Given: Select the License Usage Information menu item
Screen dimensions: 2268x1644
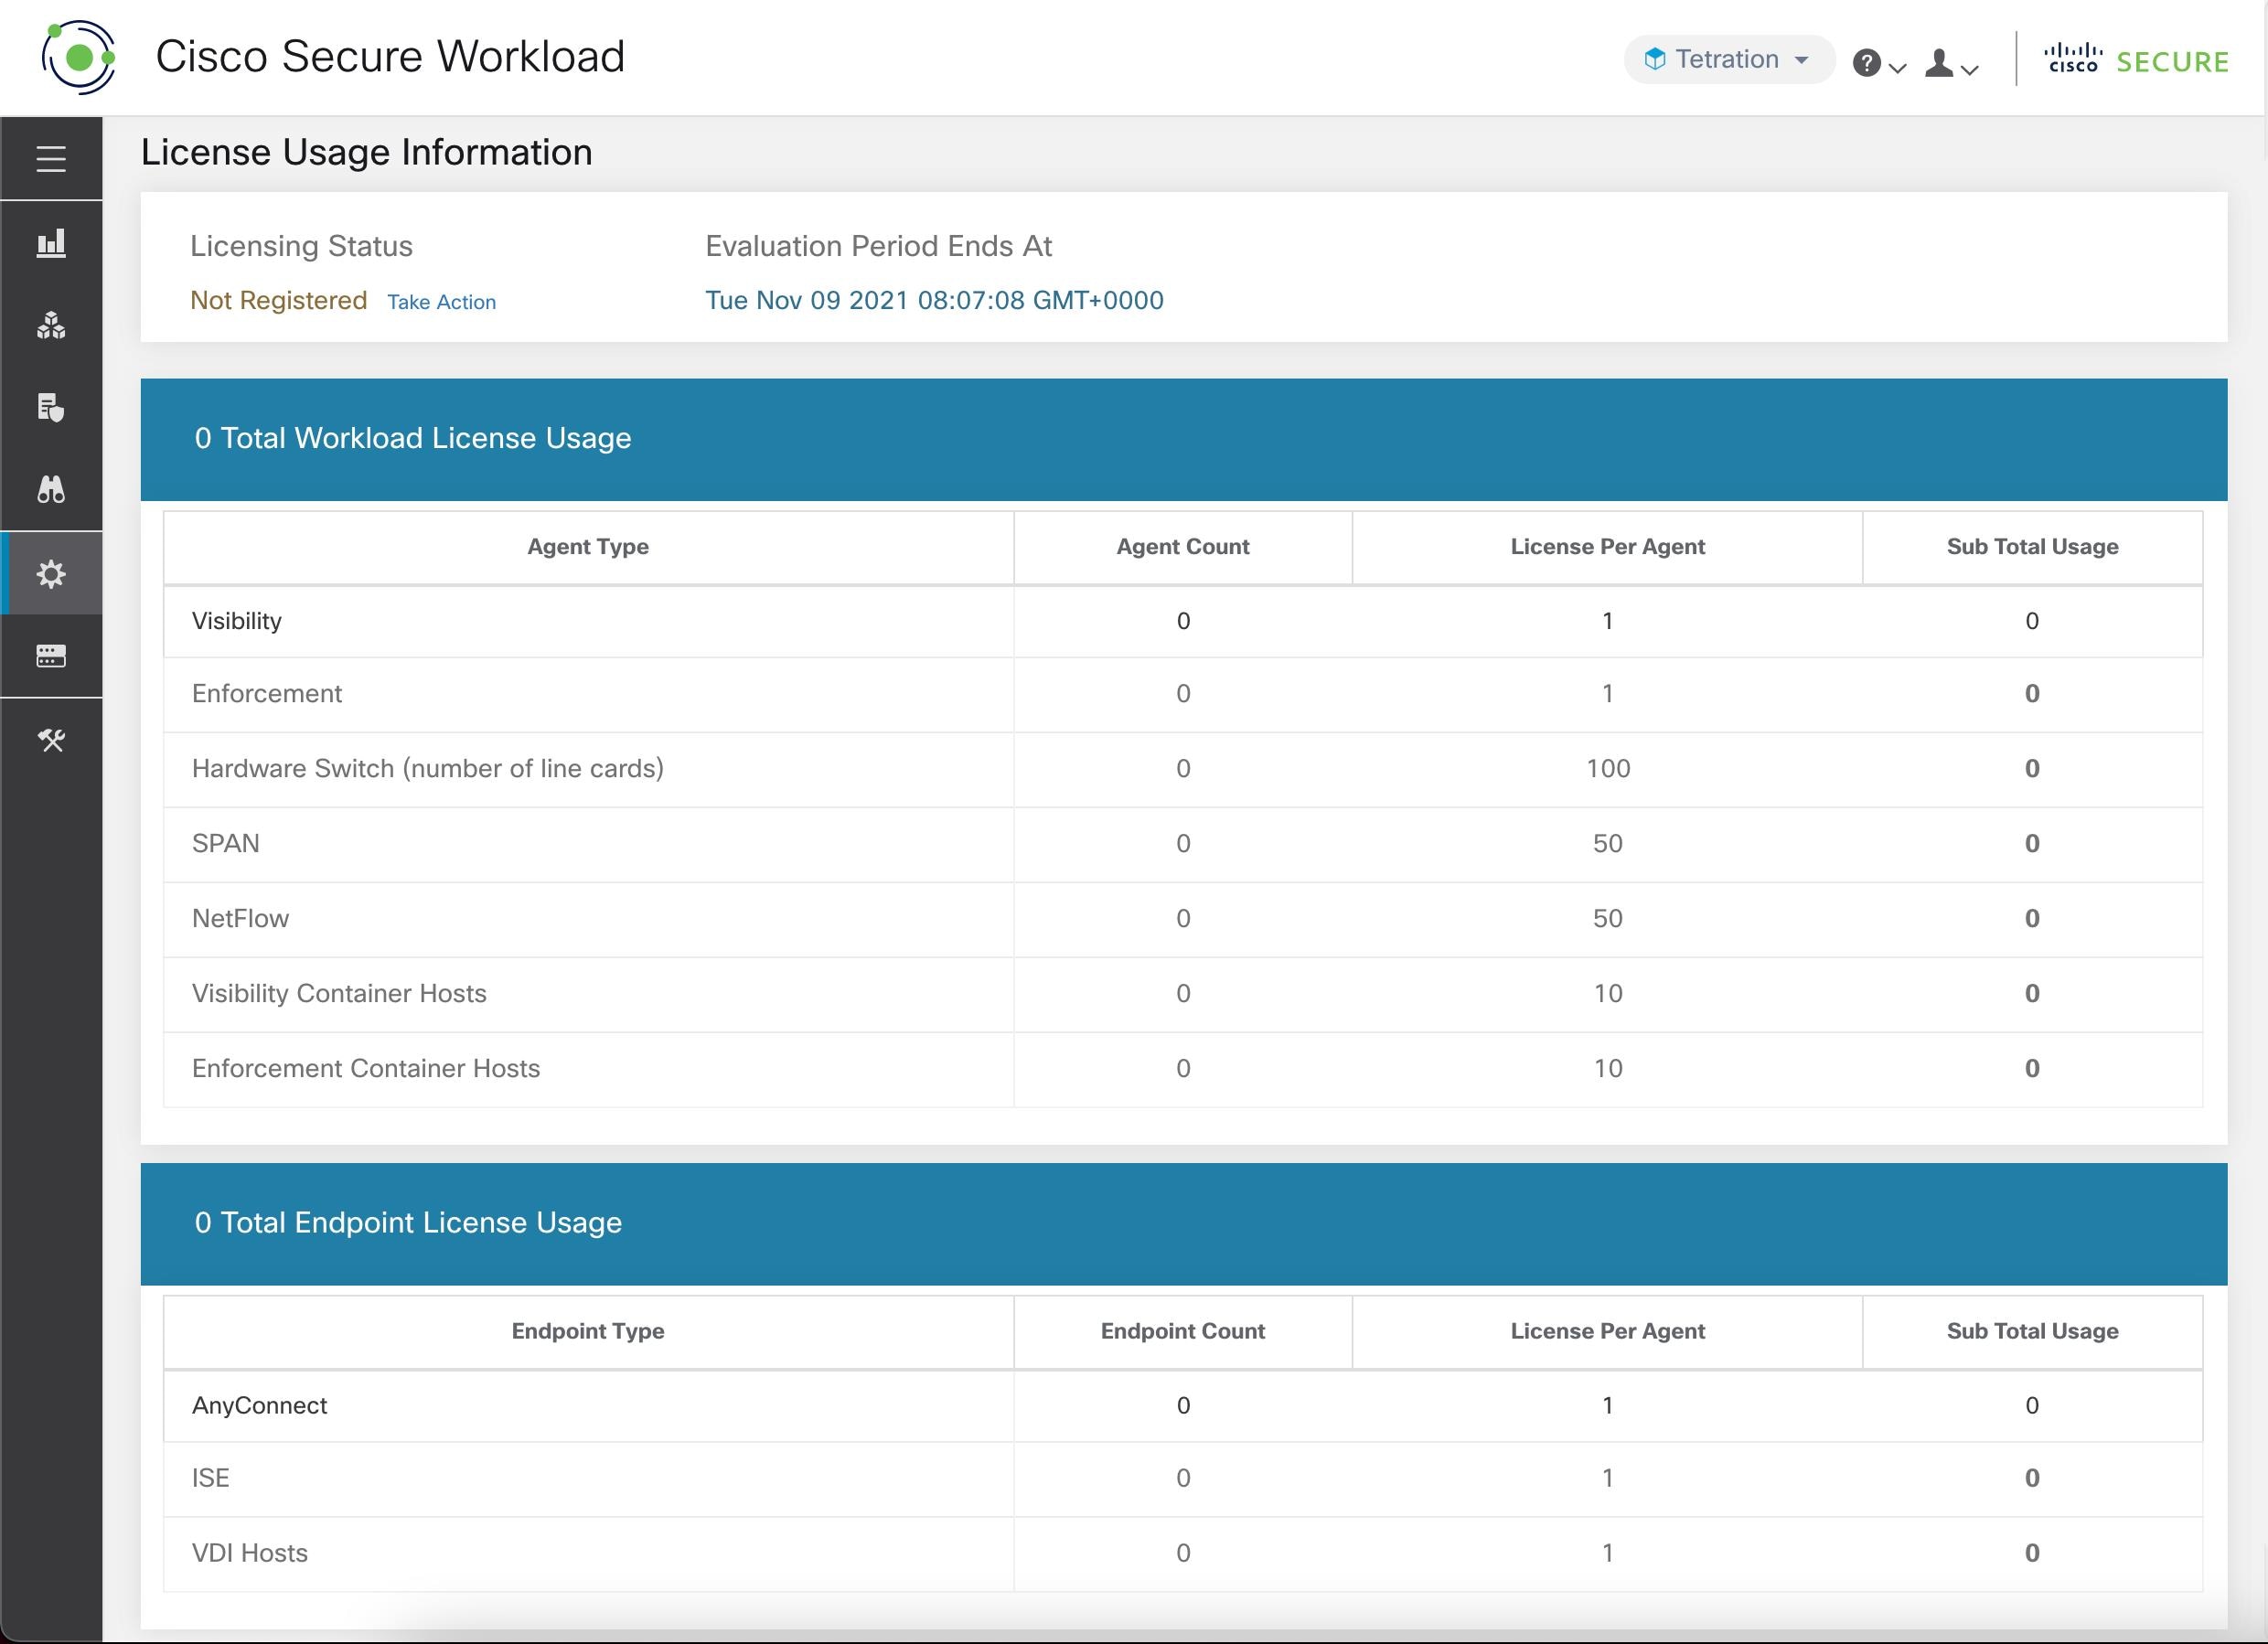Looking at the screenshot, I should (49, 572).
